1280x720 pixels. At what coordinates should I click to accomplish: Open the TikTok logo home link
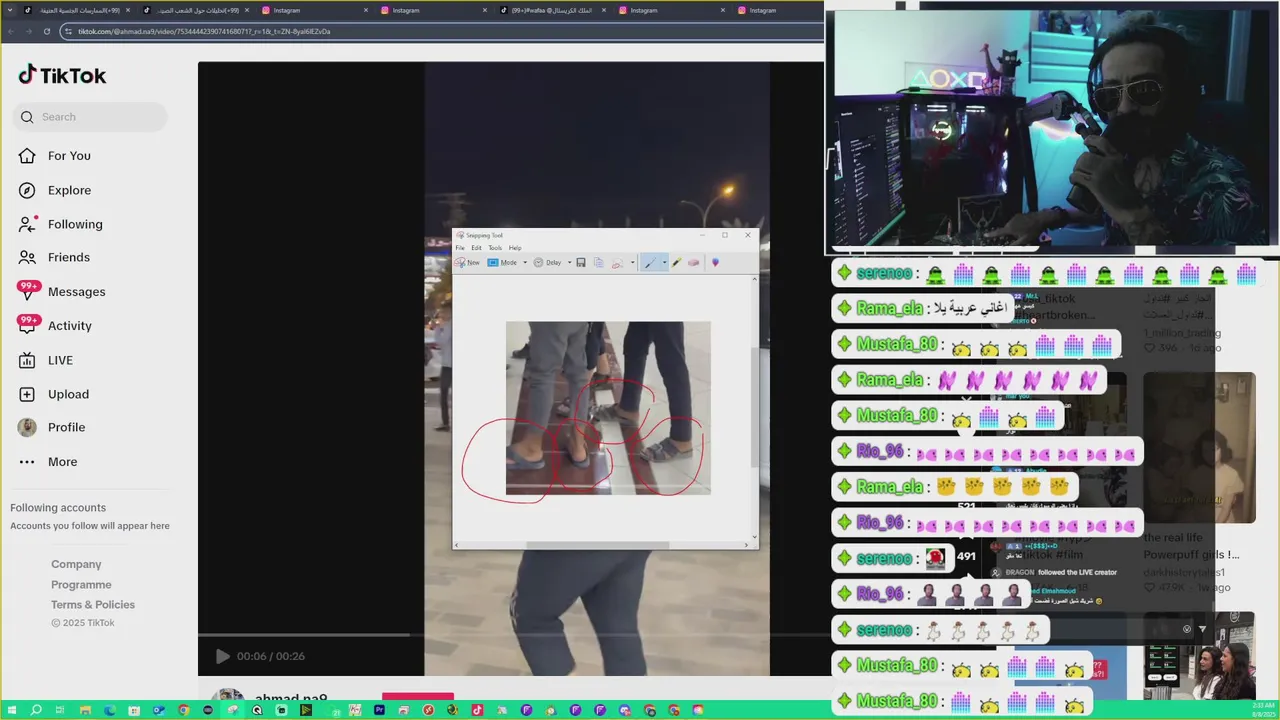[62, 75]
